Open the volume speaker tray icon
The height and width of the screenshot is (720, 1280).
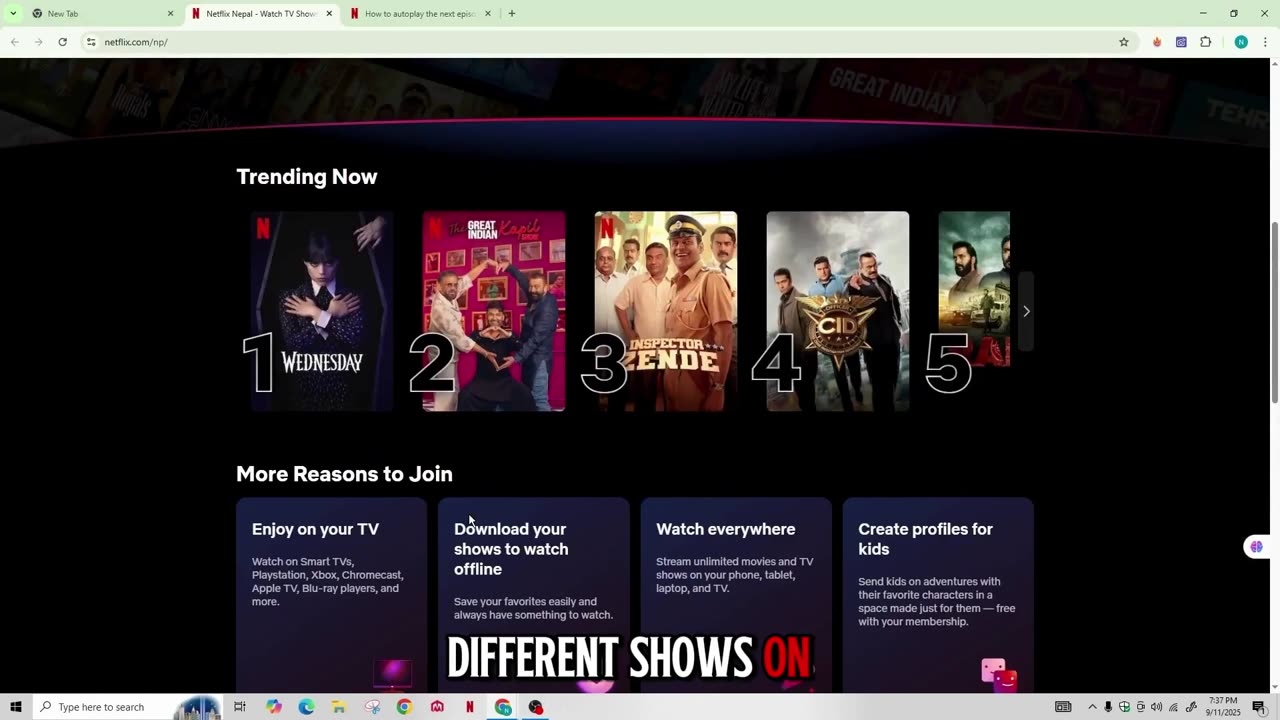pos(1157,707)
